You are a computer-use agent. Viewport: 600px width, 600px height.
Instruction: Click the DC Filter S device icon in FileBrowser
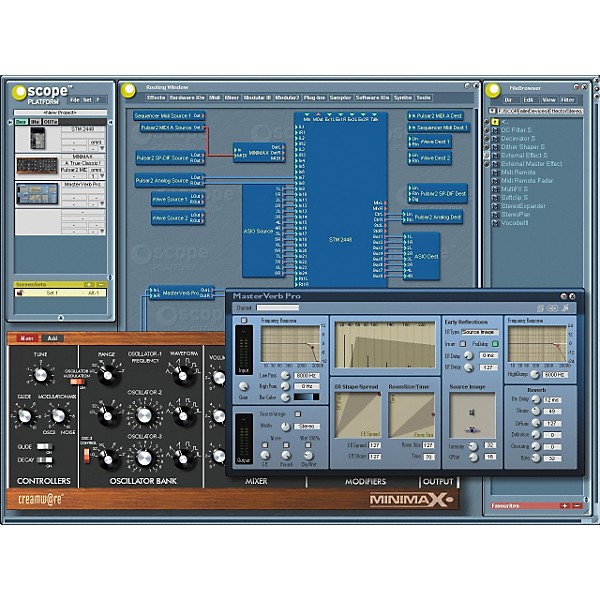[x=496, y=130]
